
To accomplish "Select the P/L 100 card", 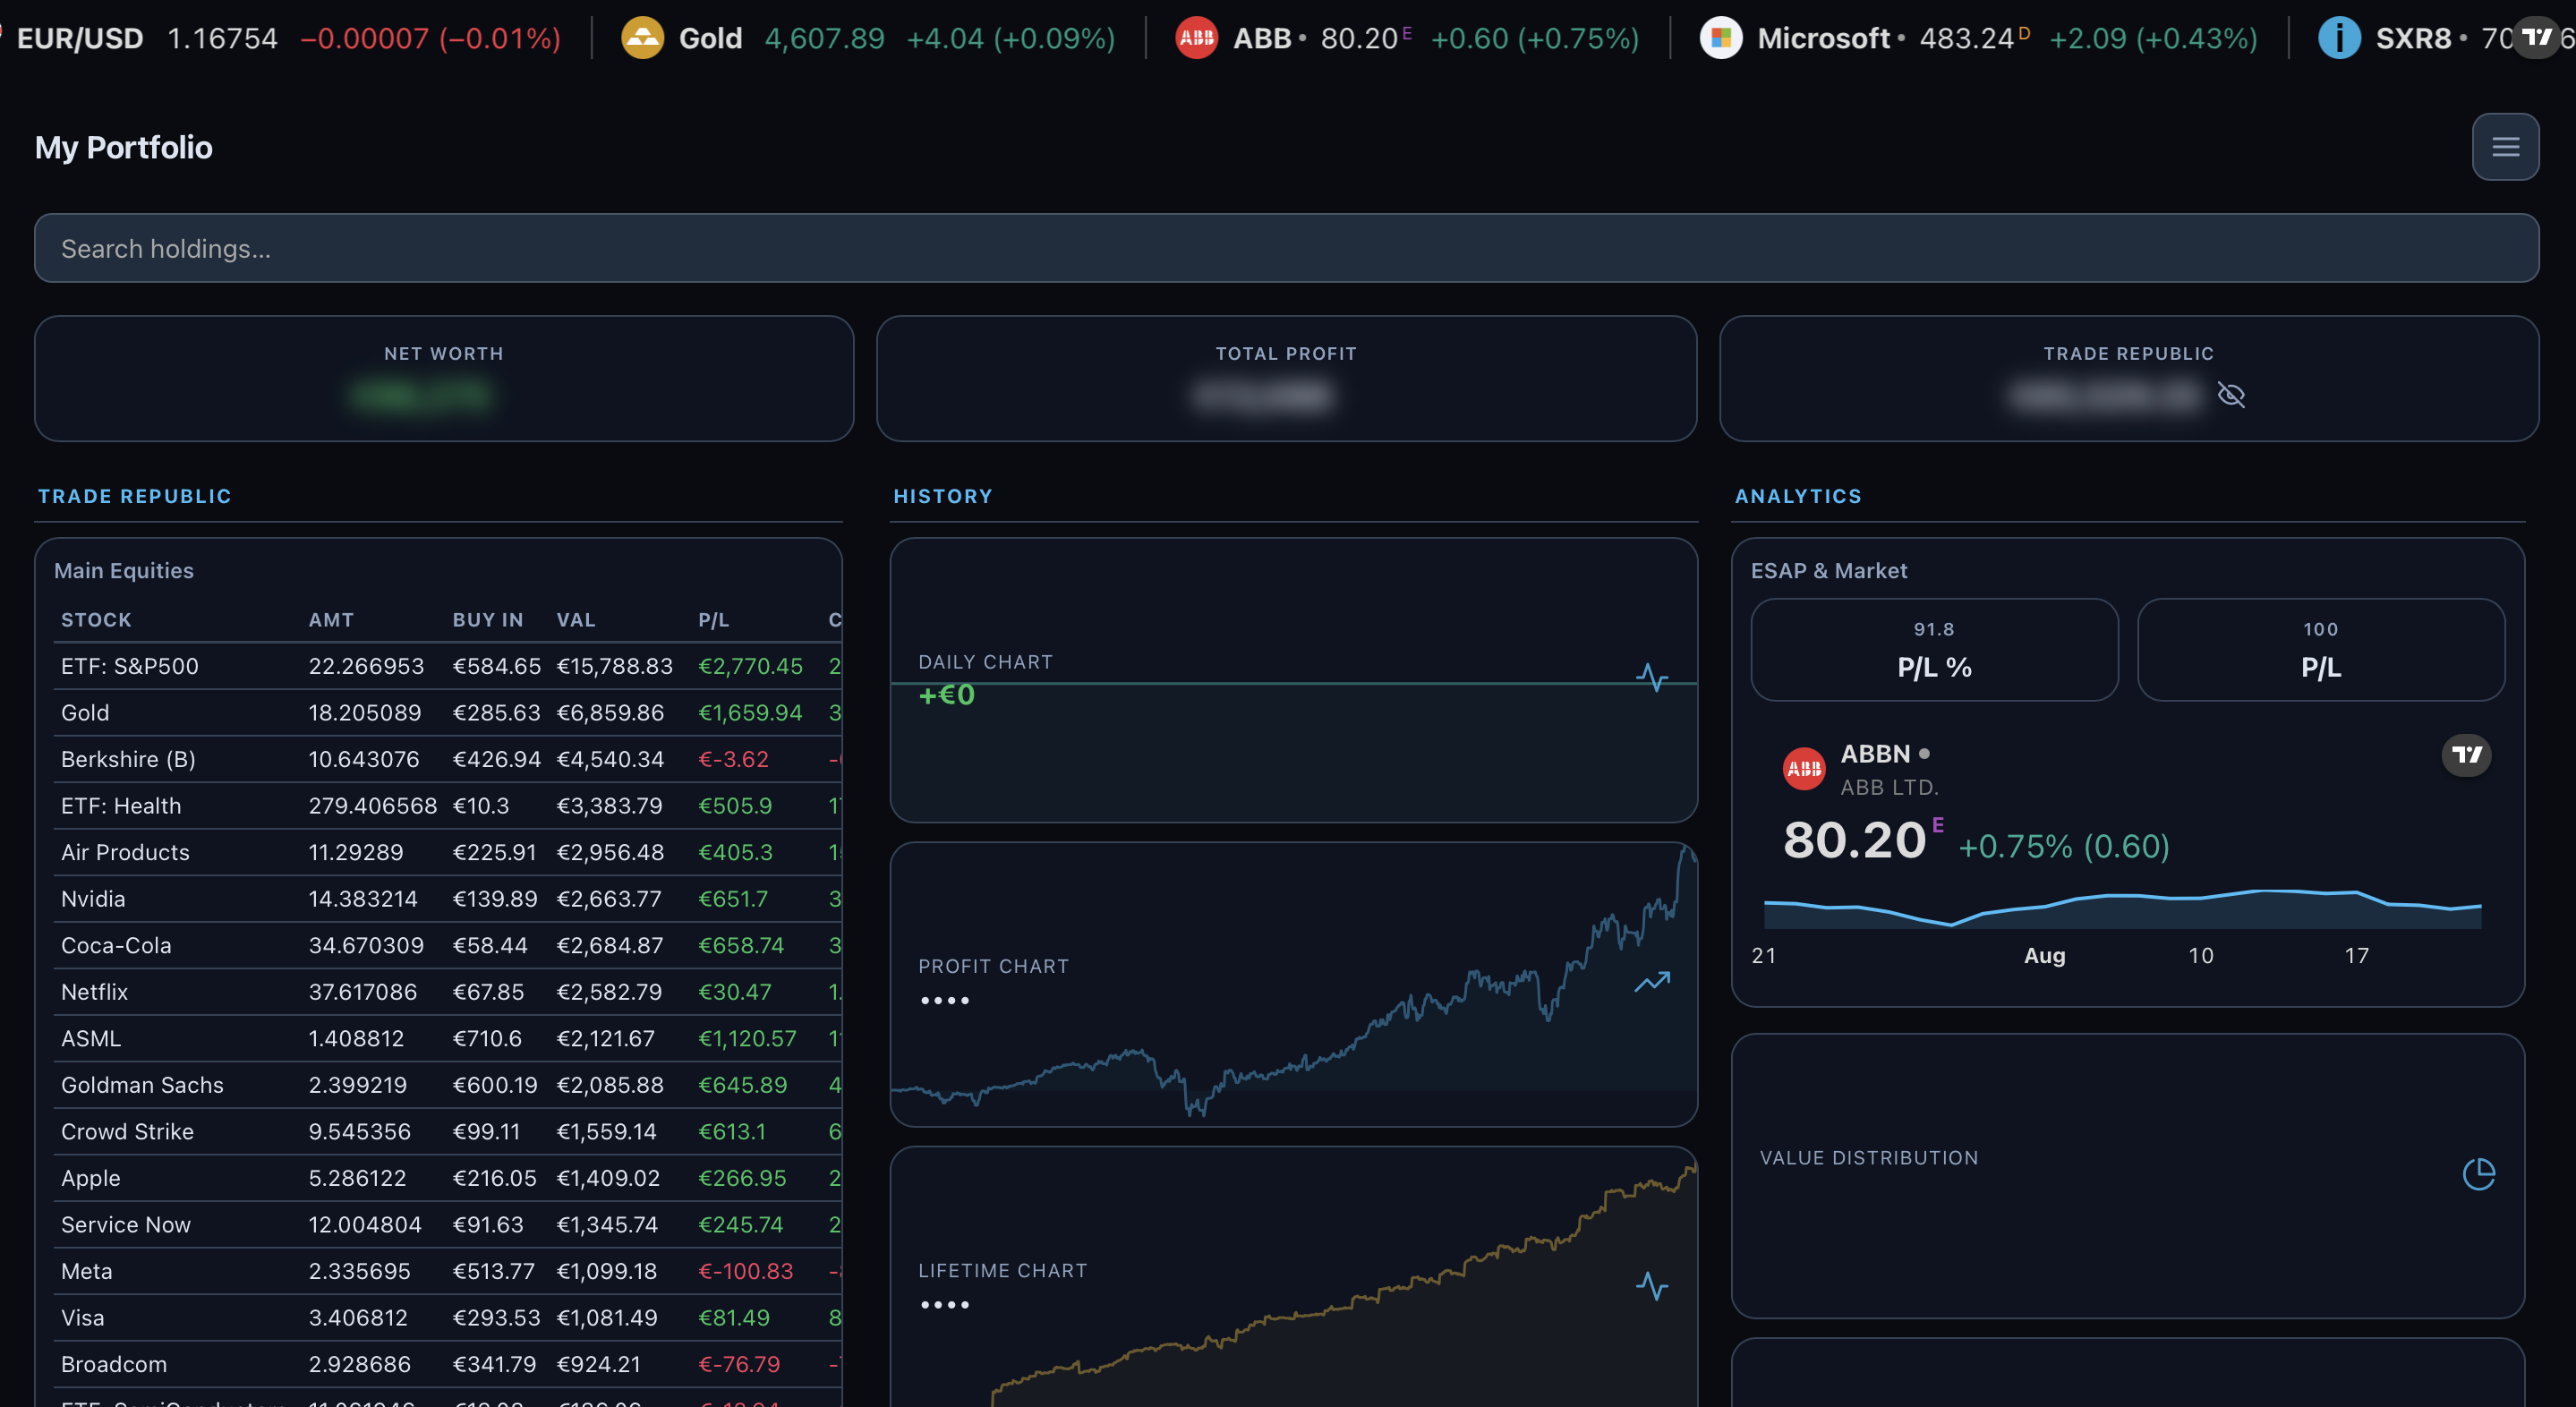I will tap(2321, 650).
